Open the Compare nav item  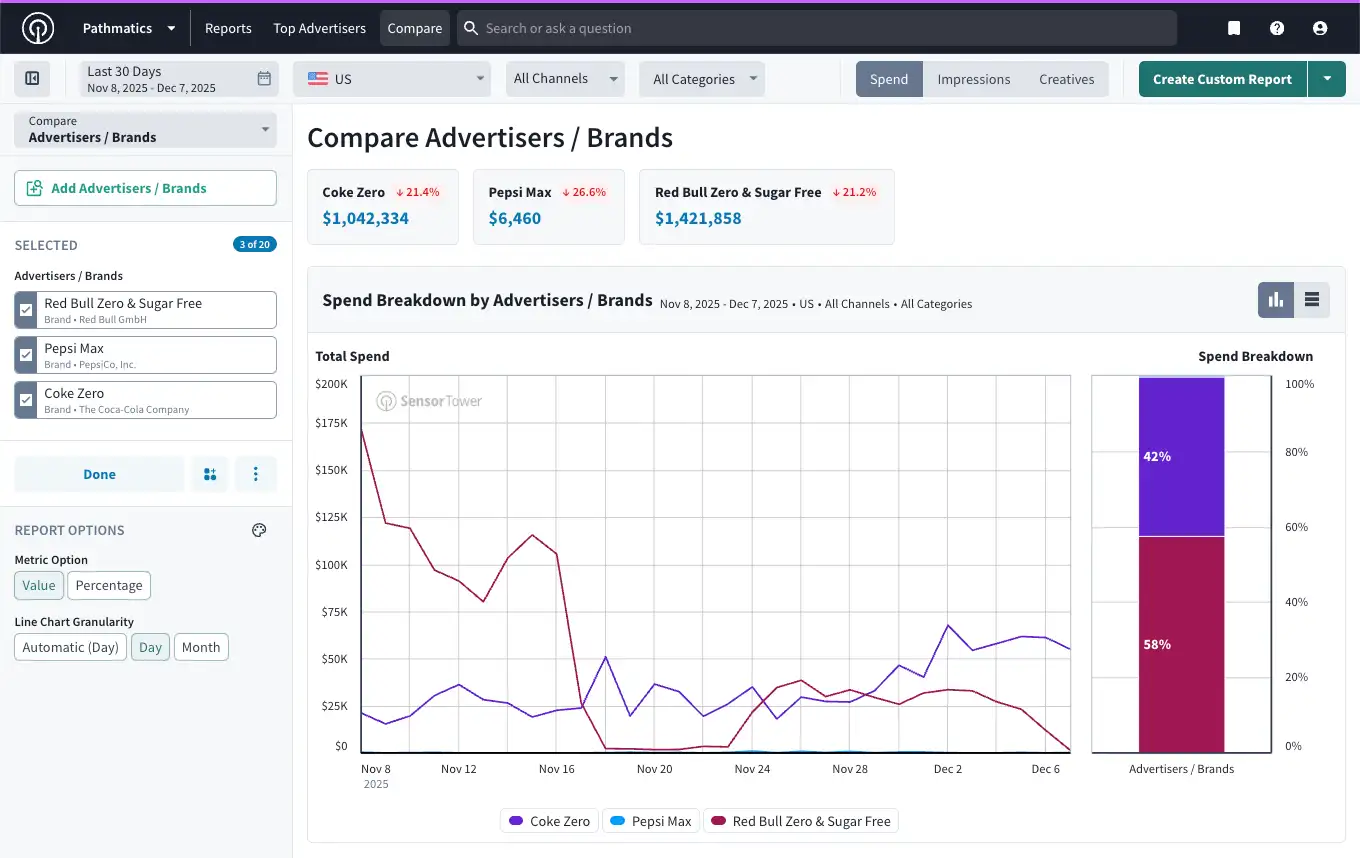pyautogui.click(x=415, y=28)
